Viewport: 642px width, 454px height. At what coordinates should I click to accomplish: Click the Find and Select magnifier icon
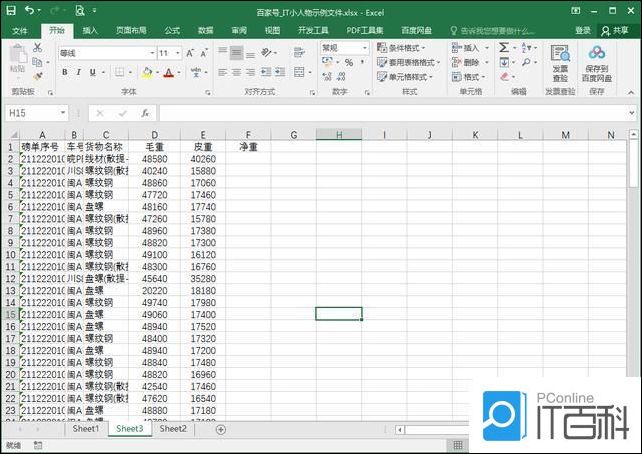(x=526, y=62)
